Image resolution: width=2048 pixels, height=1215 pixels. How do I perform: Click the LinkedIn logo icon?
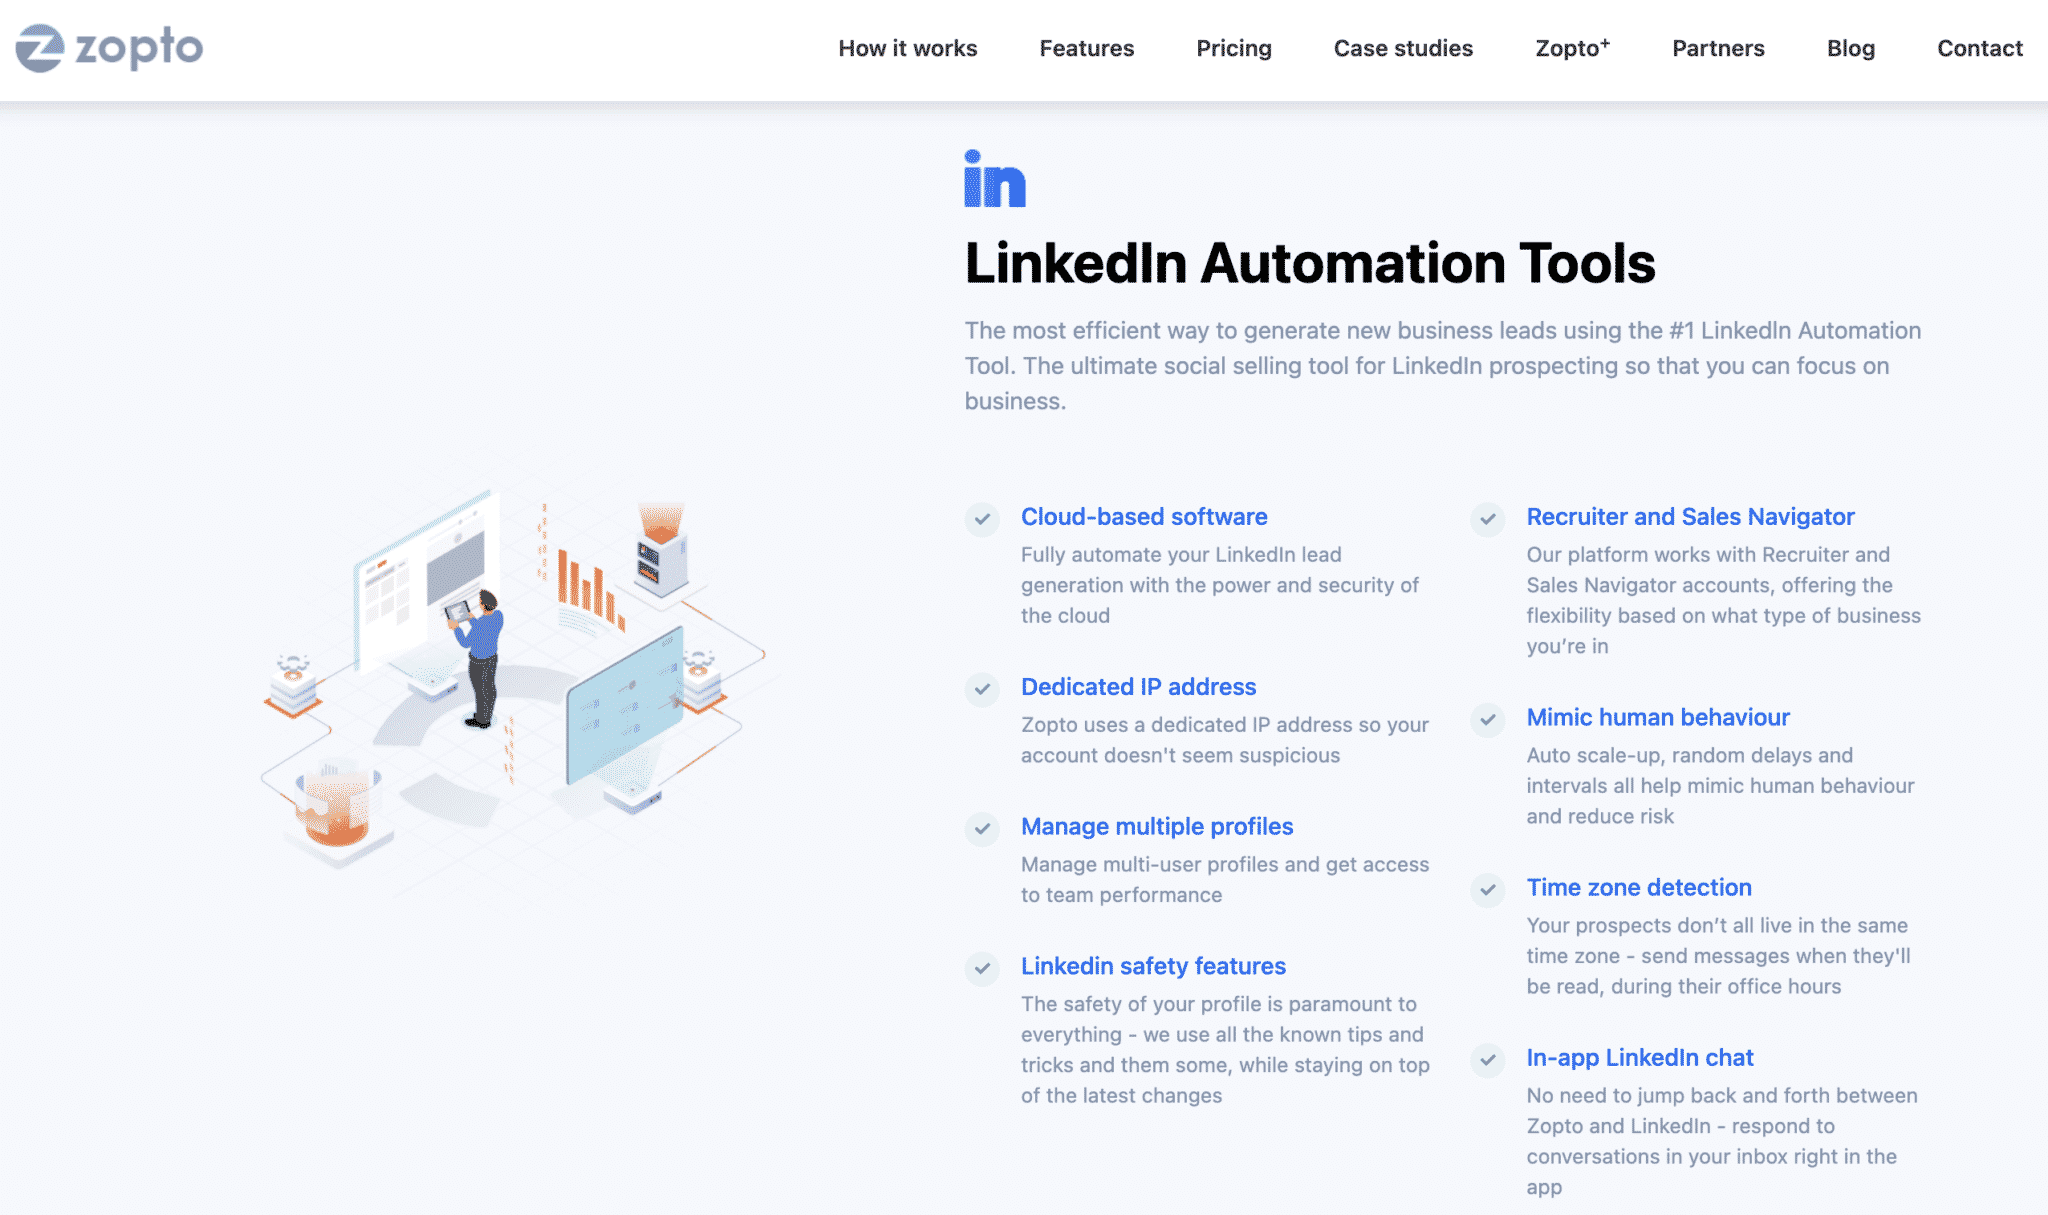click(x=995, y=178)
